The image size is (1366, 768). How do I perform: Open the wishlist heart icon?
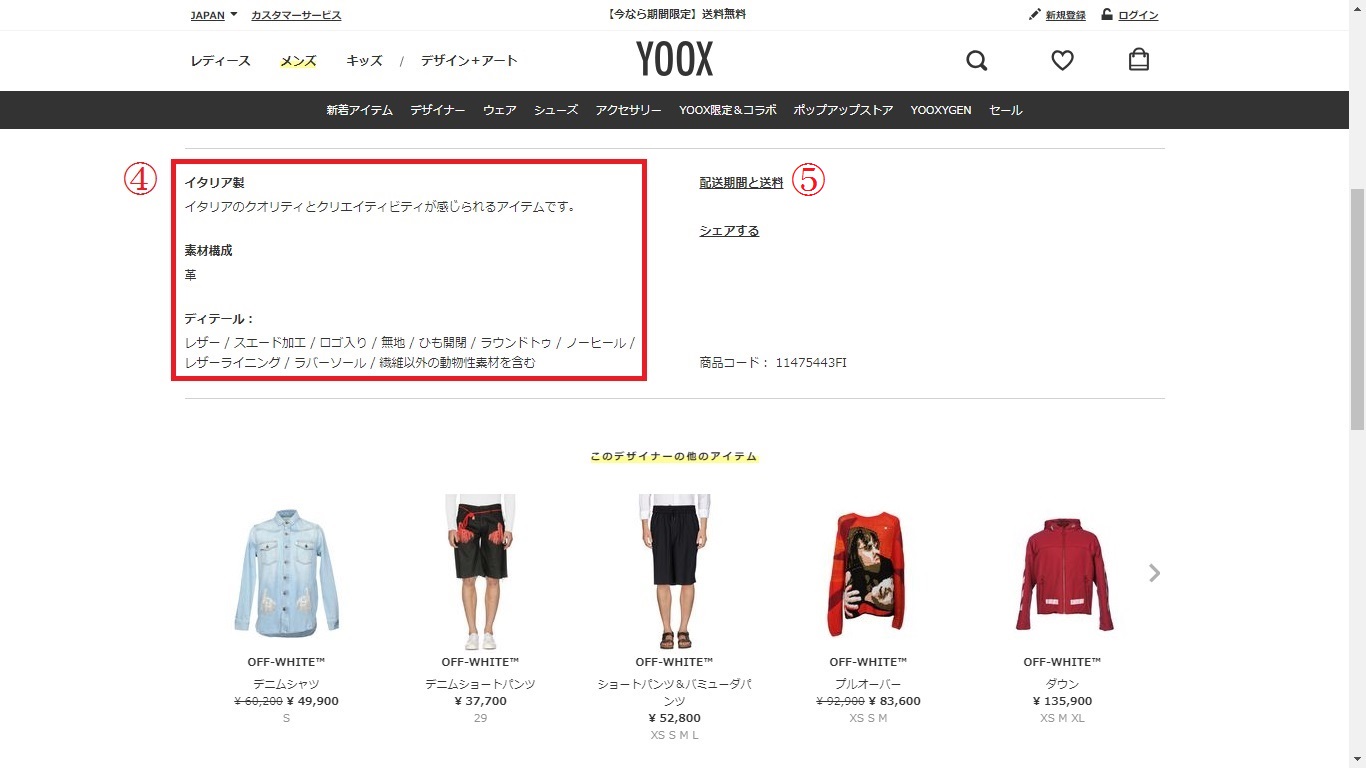click(1062, 61)
